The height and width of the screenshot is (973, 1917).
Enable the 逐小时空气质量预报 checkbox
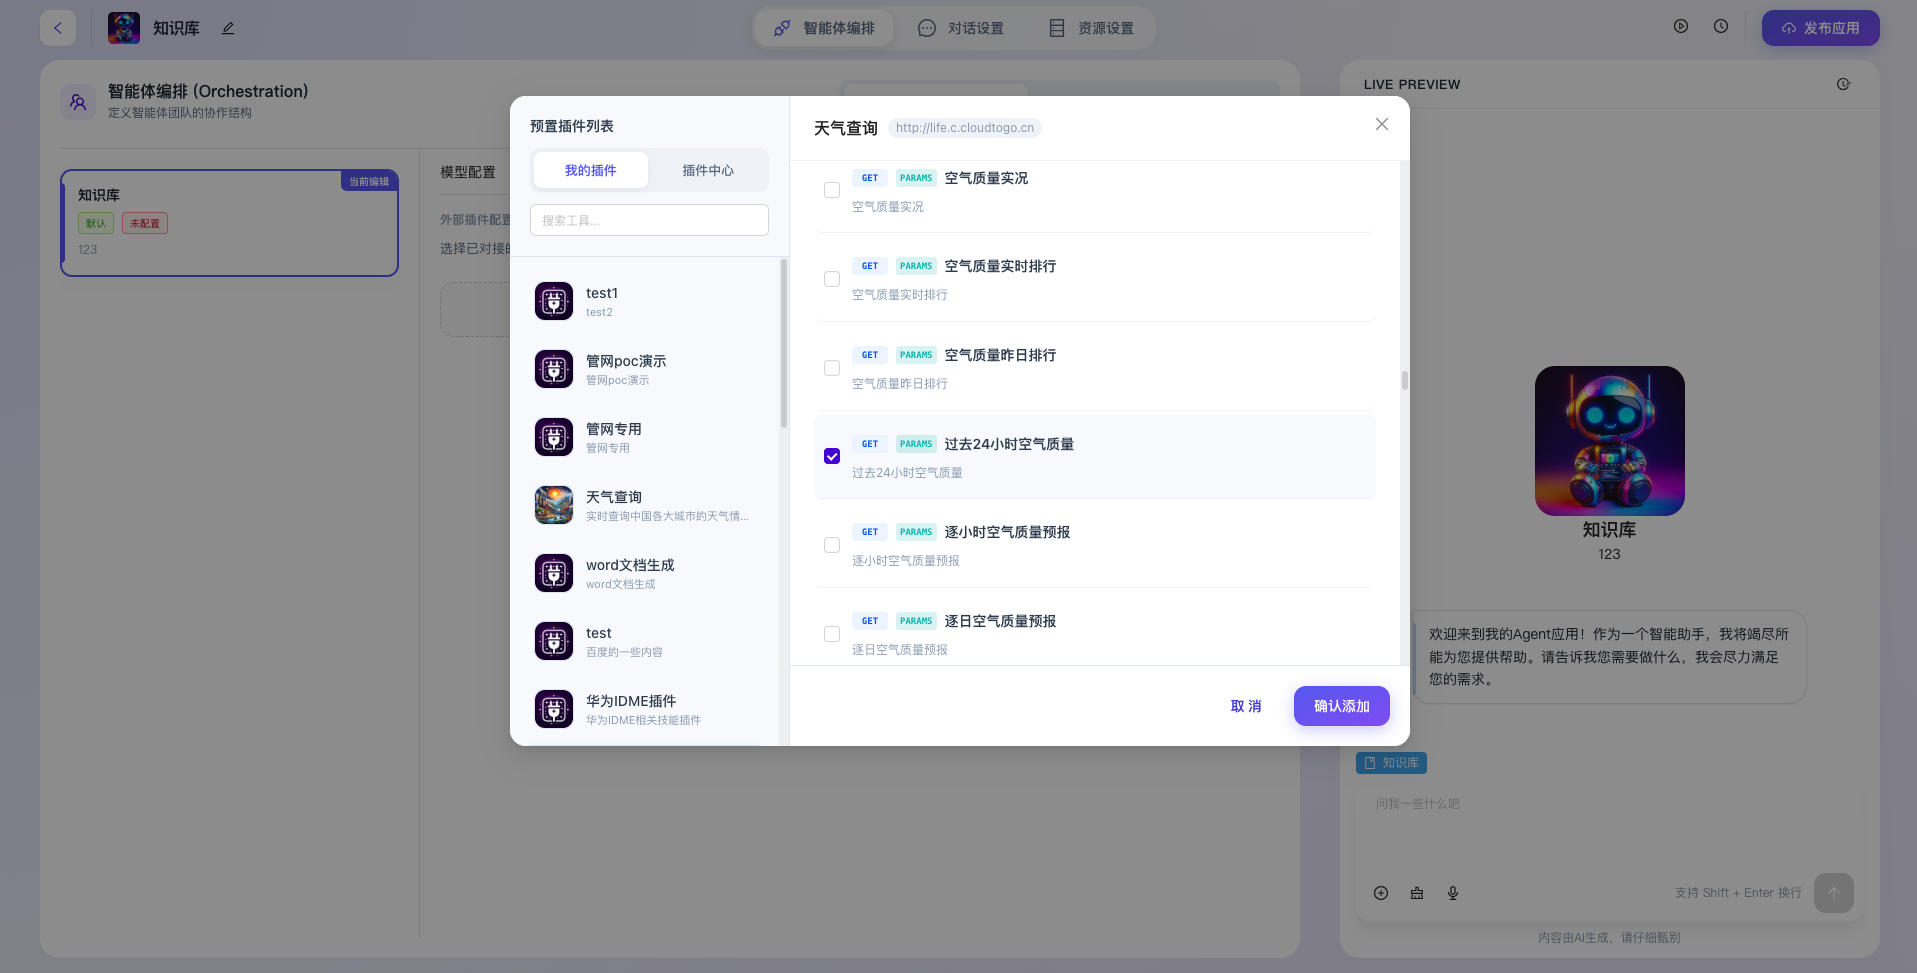pyautogui.click(x=832, y=545)
